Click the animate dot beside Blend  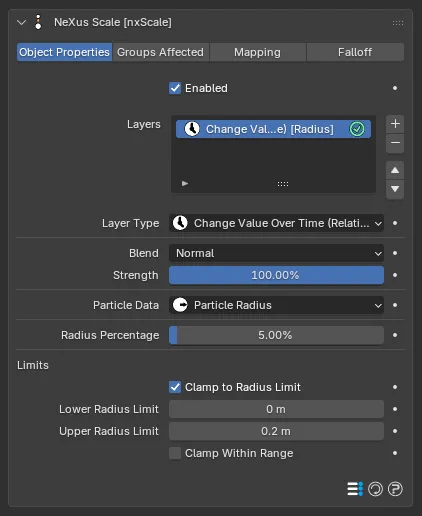pos(395,253)
